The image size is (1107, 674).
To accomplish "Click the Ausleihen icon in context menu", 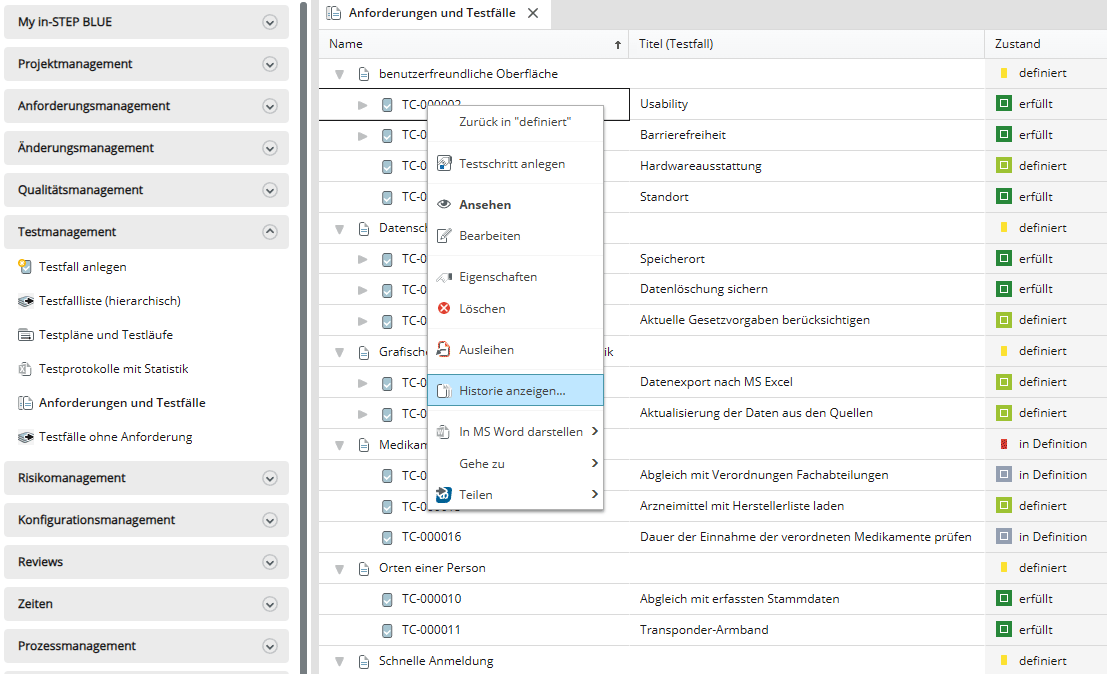I will click(x=444, y=350).
